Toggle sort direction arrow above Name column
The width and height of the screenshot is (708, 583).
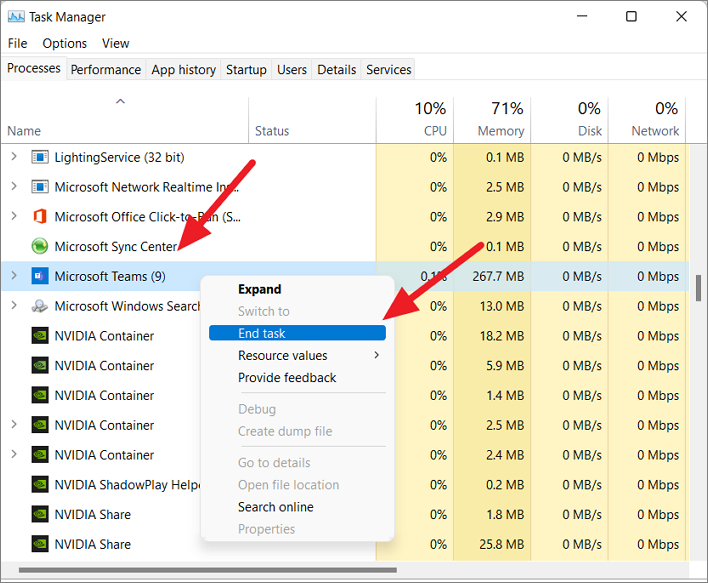coord(120,102)
